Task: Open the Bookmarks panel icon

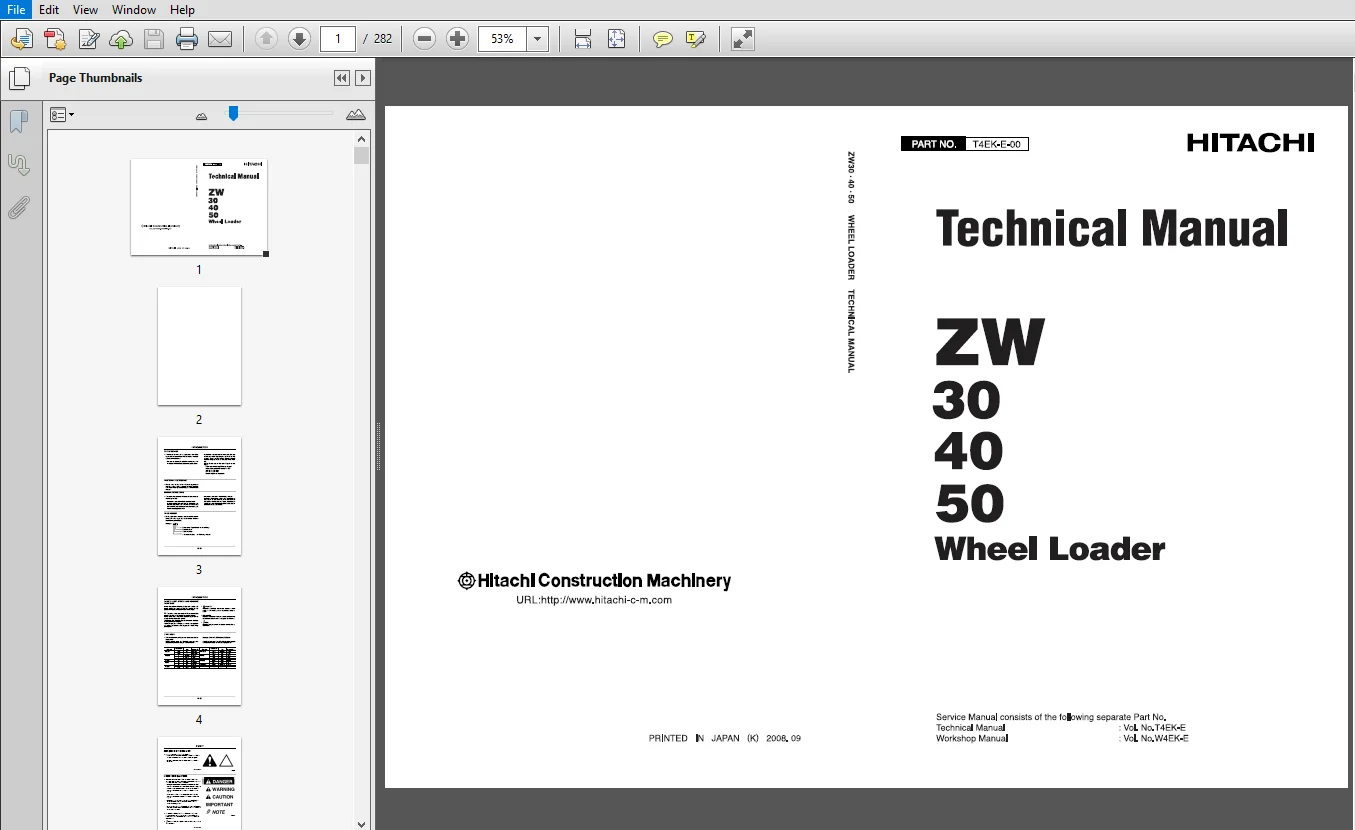Action: pyautogui.click(x=18, y=122)
